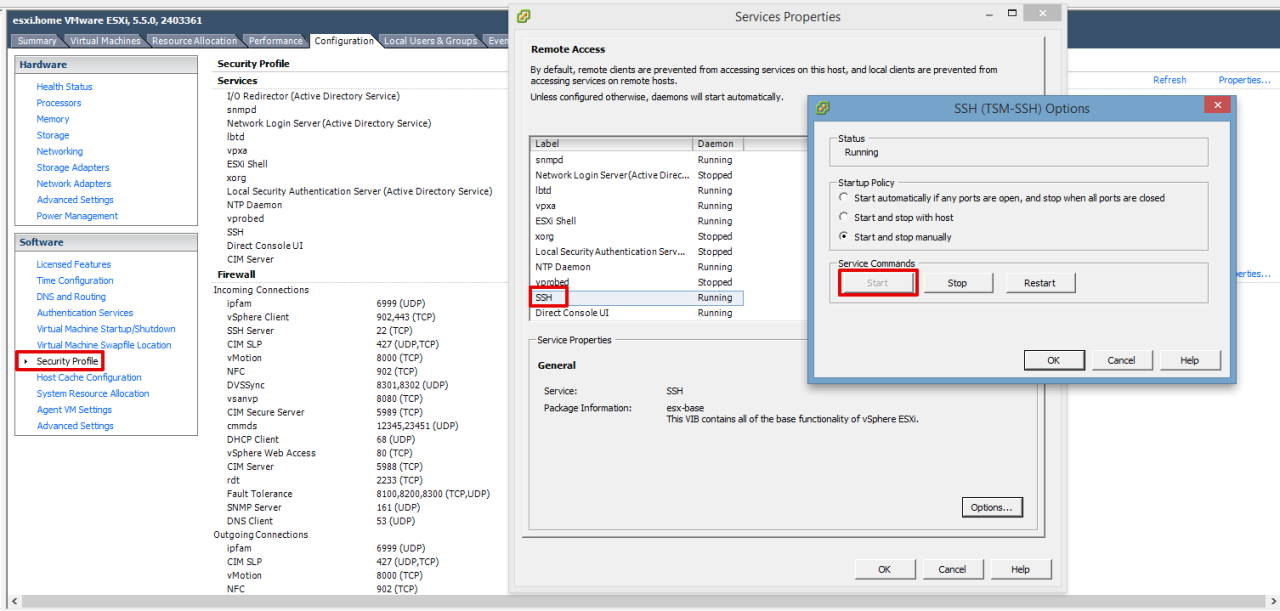Image resolution: width=1280 pixels, height=611 pixels.
Task: Click OK at bottom of Services Properties
Action: [x=884, y=569]
